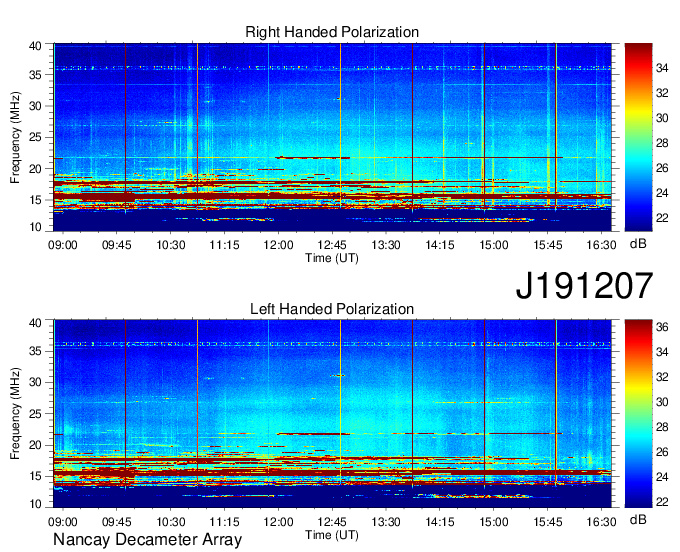Click the bottom plot's dB color bar
The image size is (680, 552).
[x=638, y=414]
